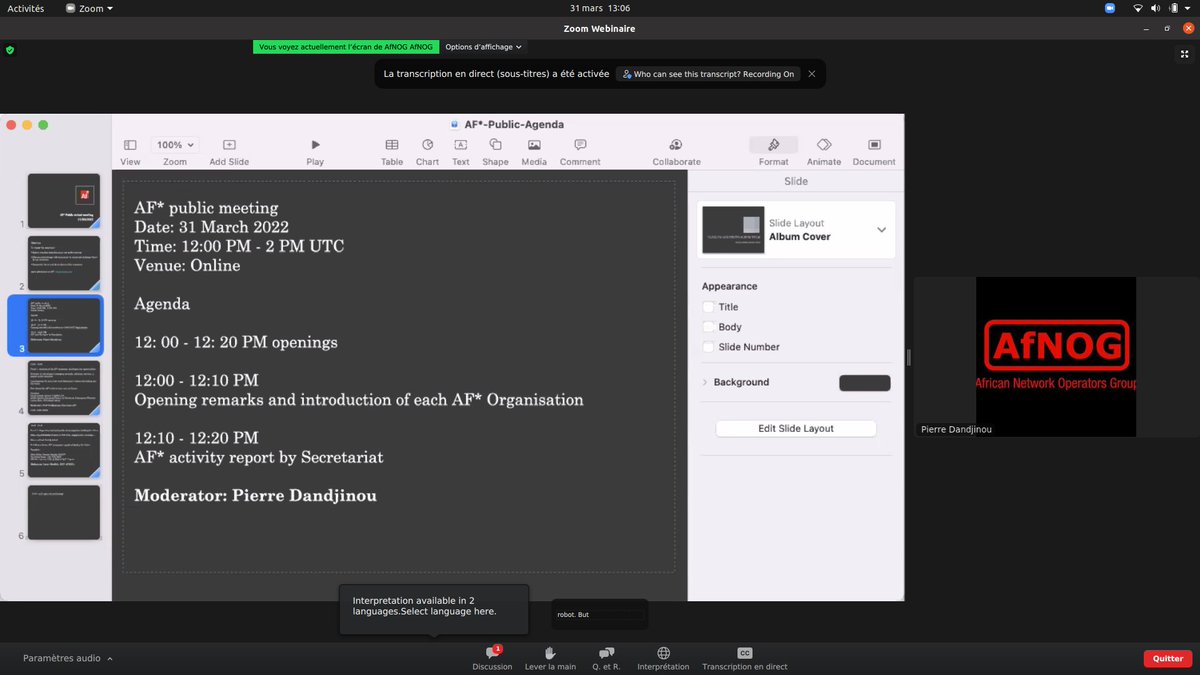Add a Comment from the toolbar
The height and width of the screenshot is (675, 1200).
580,145
